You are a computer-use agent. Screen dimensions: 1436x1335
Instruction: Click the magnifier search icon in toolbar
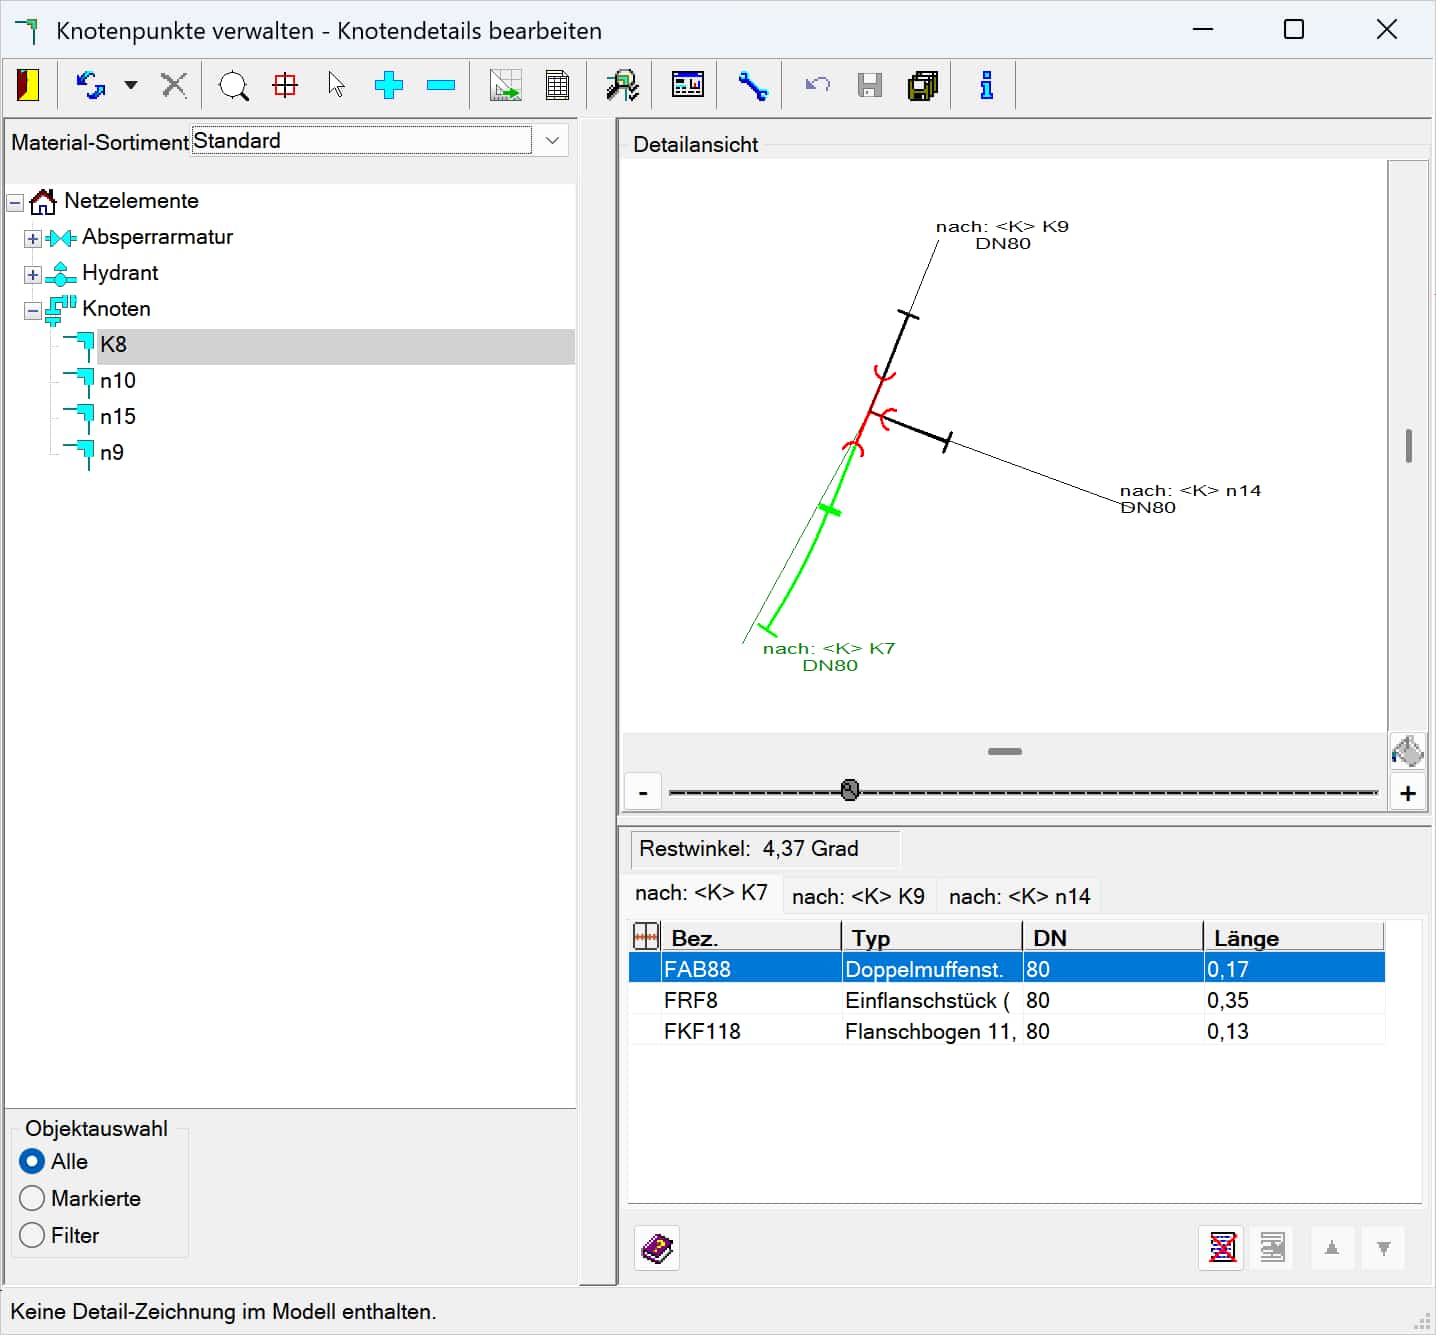tap(233, 86)
